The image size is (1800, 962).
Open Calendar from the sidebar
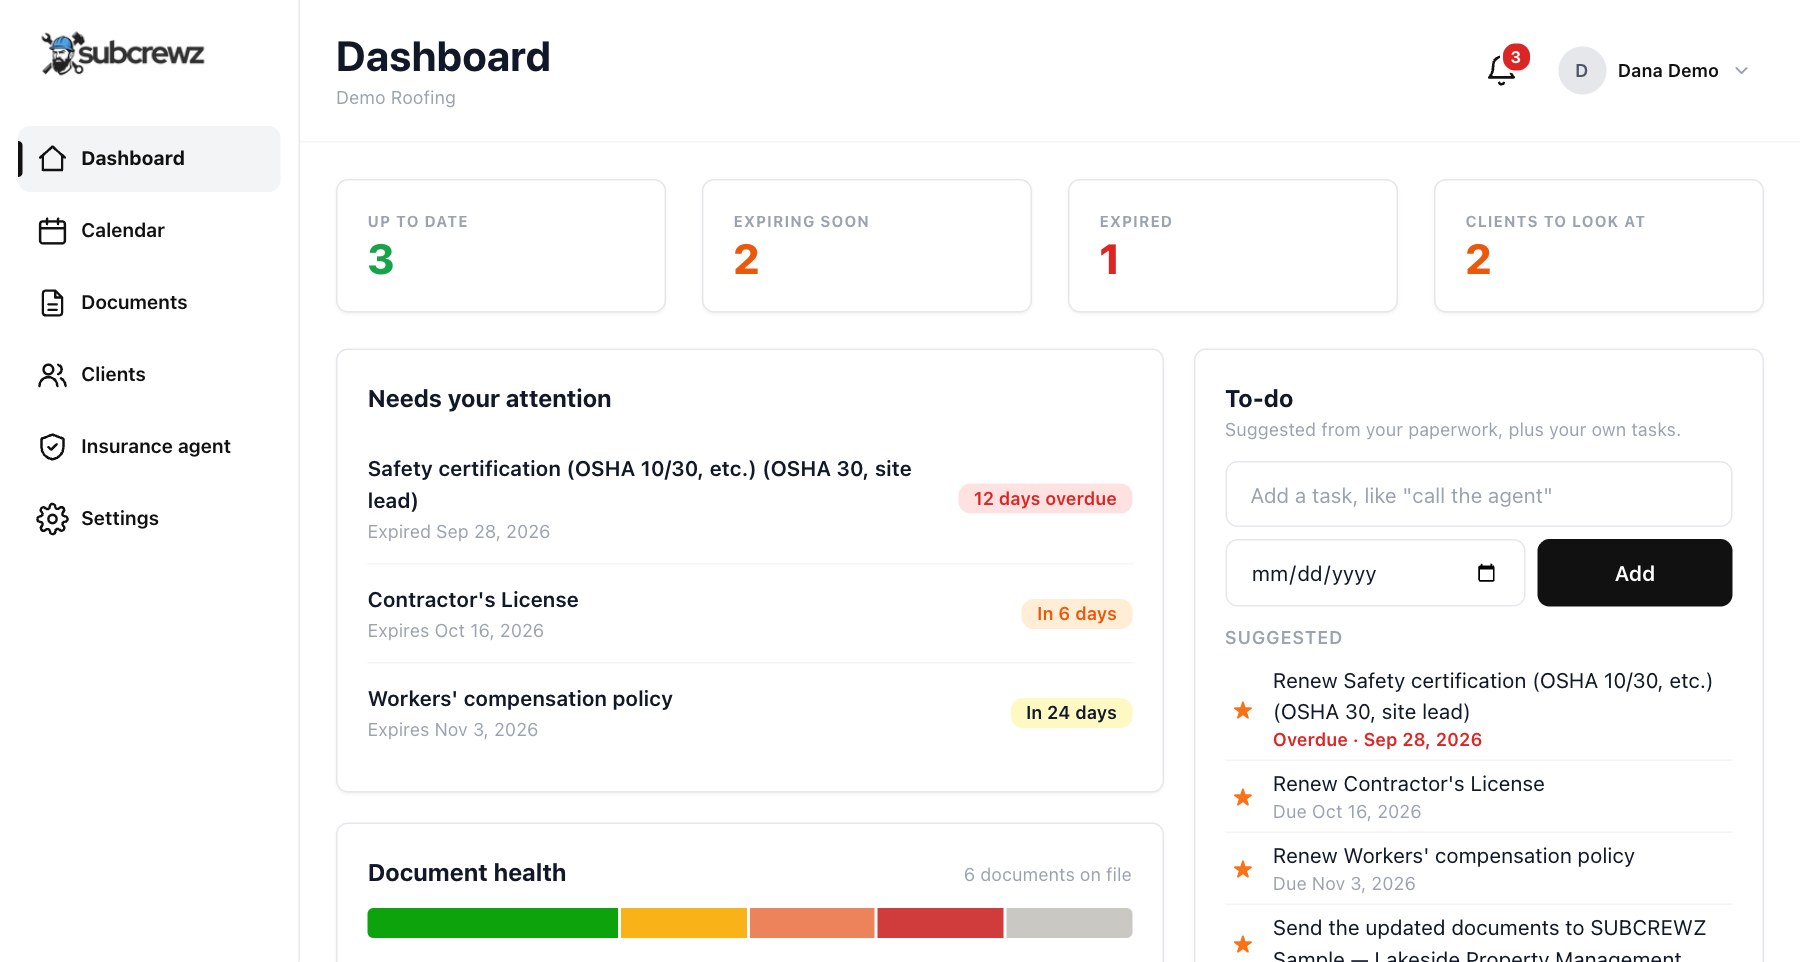click(149, 231)
